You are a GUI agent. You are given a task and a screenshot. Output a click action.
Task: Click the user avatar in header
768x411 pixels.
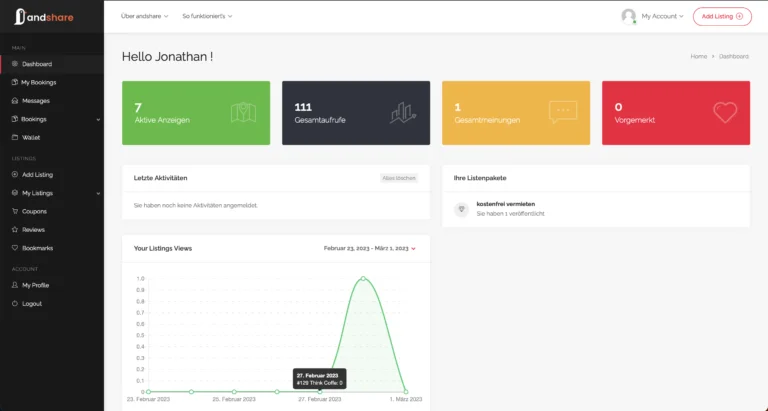628,16
